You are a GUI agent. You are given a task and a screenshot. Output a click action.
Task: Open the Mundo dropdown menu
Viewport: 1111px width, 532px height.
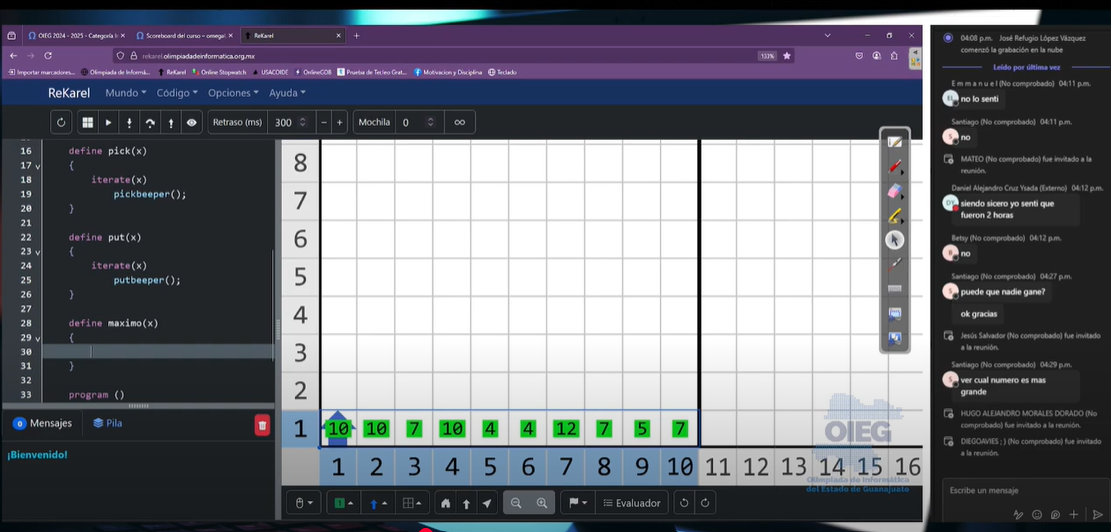click(x=125, y=93)
